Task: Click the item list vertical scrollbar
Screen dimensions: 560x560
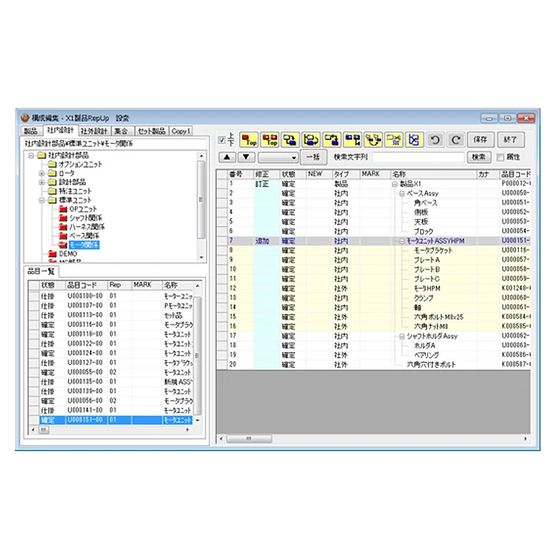Action: click(197, 353)
